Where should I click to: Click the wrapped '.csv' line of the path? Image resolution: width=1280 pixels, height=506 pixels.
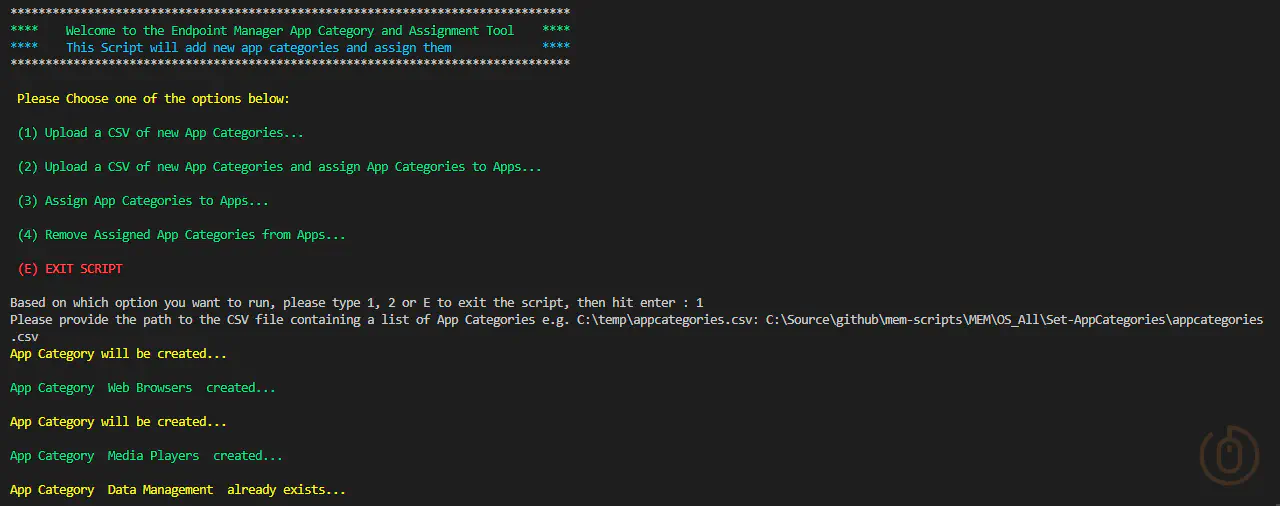(x=24, y=337)
